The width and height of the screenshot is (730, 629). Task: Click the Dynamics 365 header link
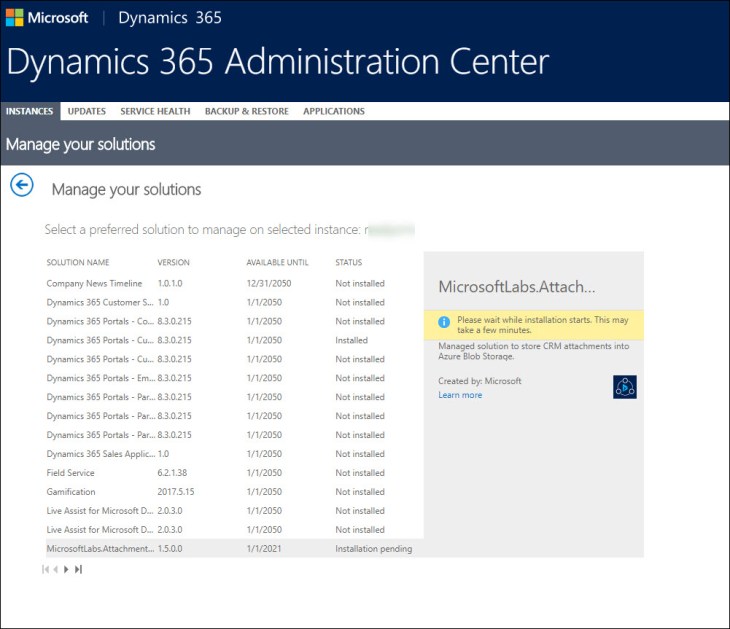(x=170, y=18)
